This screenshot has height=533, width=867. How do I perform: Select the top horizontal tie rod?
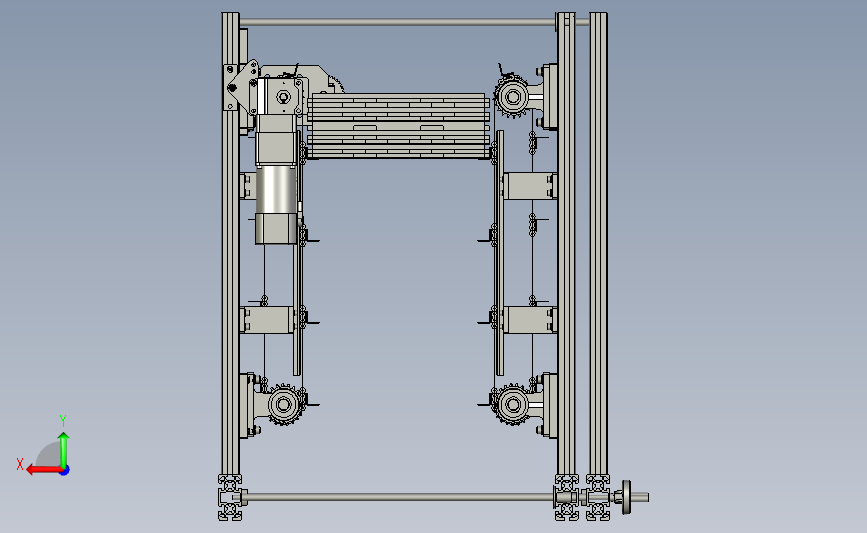click(397, 23)
